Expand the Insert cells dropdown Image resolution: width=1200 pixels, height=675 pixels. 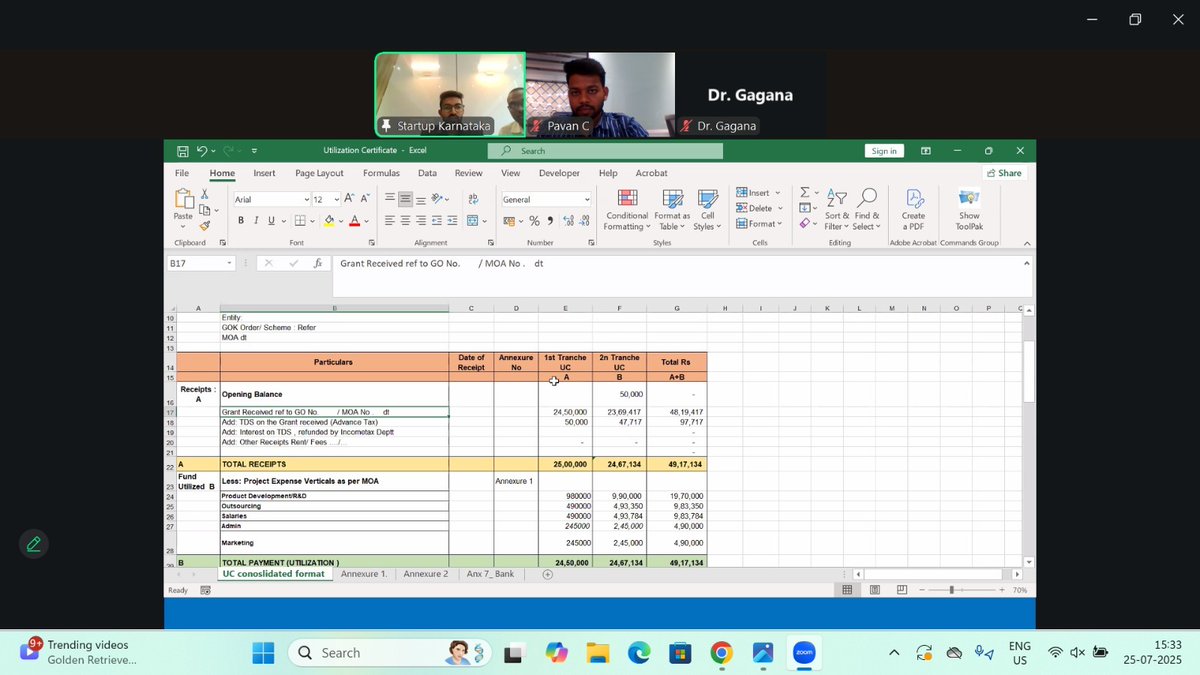tap(779, 192)
